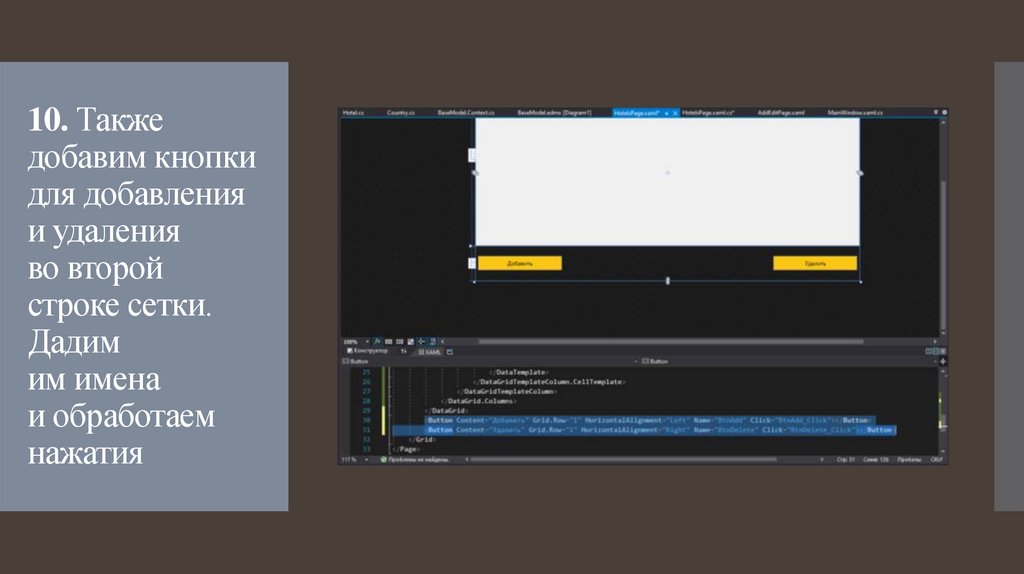The height and width of the screenshot is (574, 1024).
Task: Open the left Button element dropdown
Action: pyautogui.click(x=490, y=361)
